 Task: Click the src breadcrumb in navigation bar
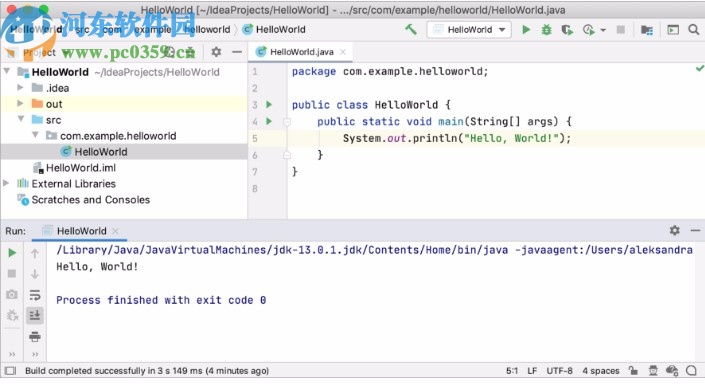coord(82,30)
